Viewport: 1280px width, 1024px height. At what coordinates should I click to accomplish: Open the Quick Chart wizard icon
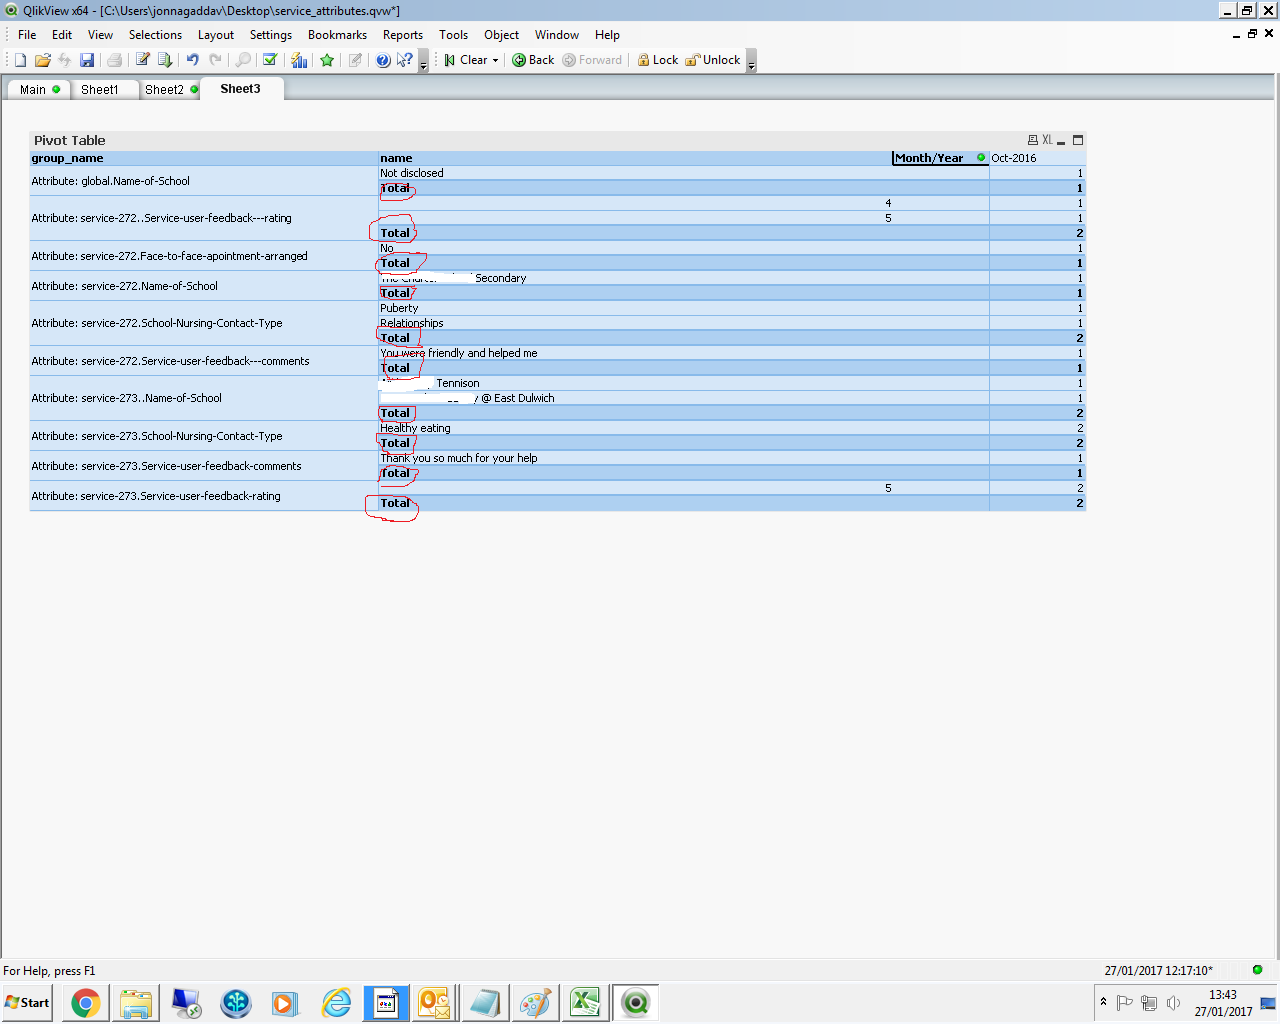pos(299,60)
